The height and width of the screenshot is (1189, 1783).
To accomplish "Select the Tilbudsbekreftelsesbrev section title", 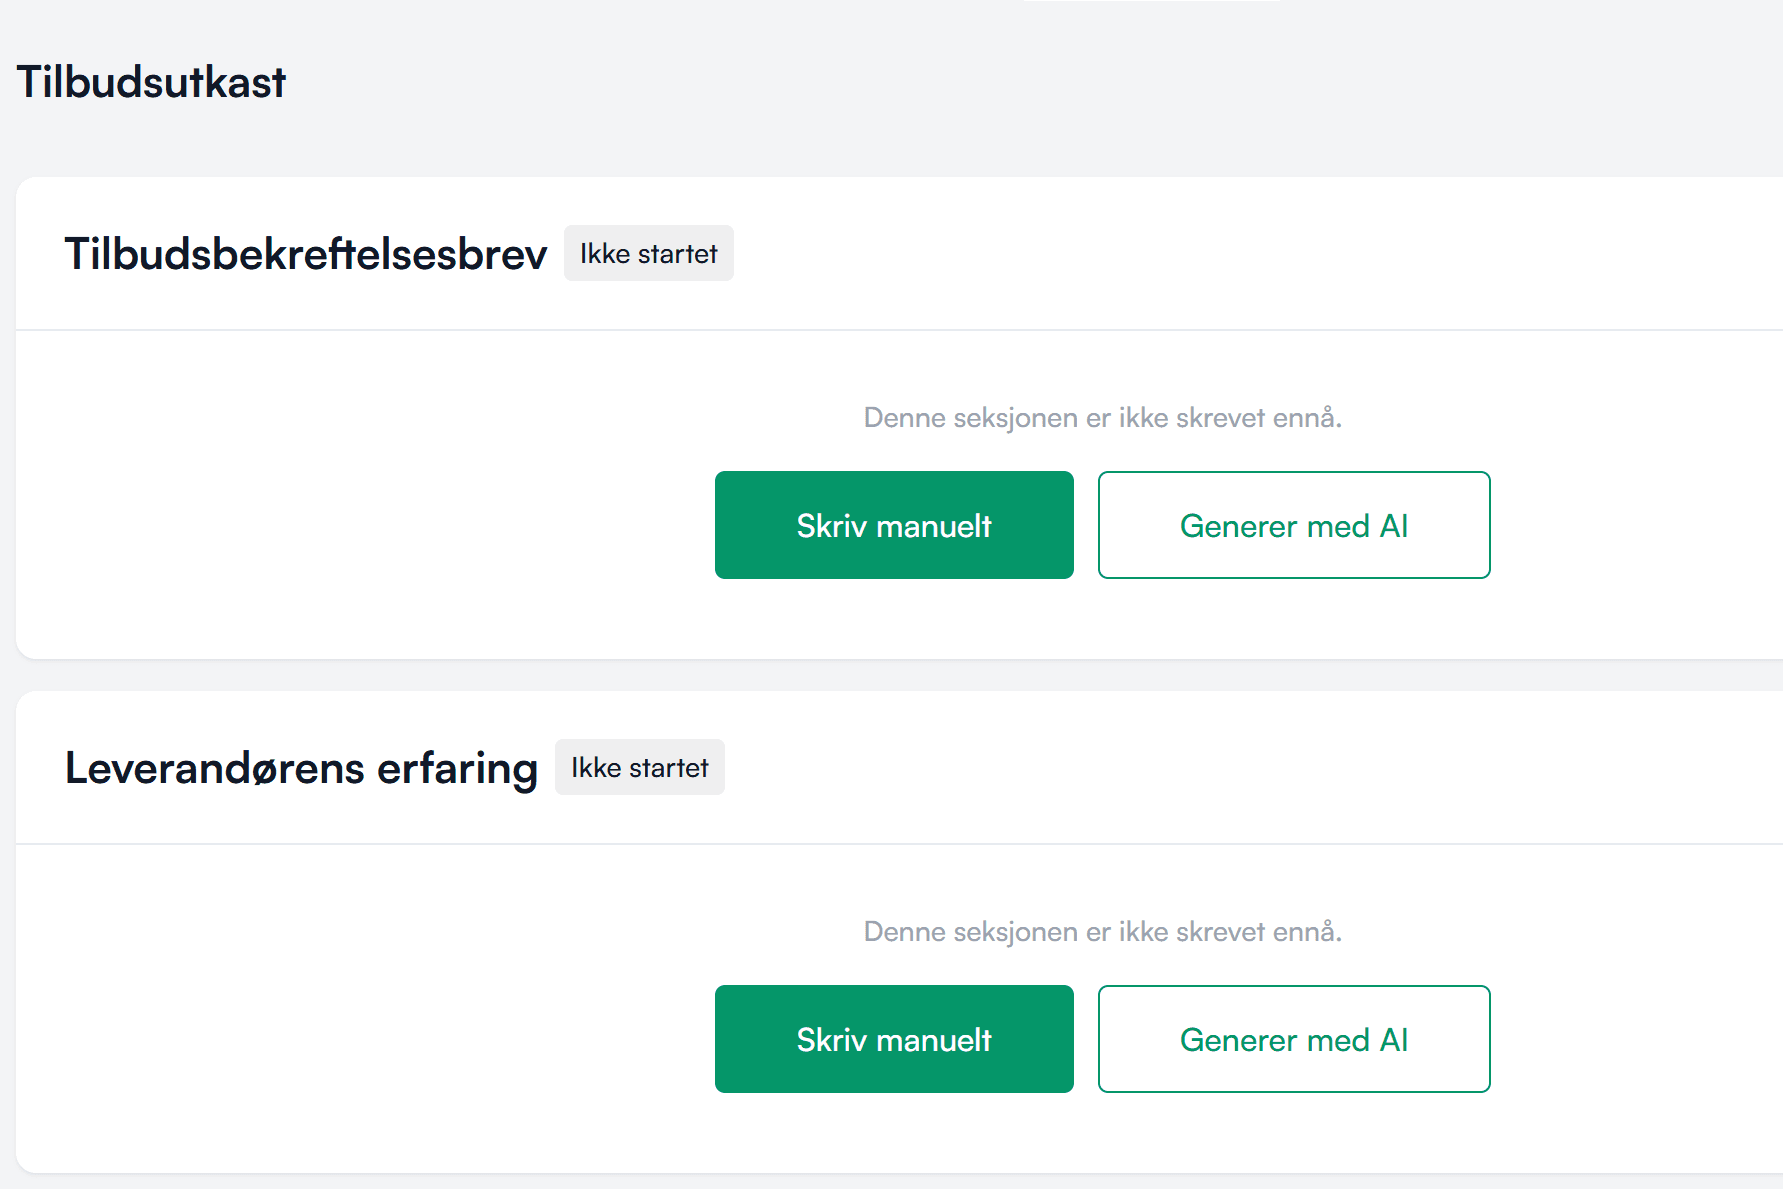I will pyautogui.click(x=306, y=254).
